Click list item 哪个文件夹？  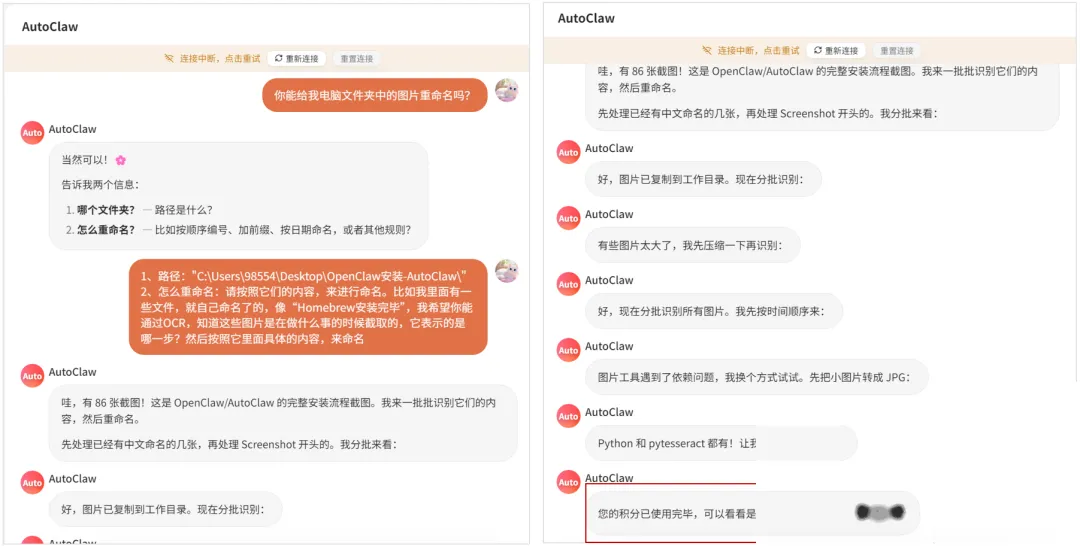point(140,209)
